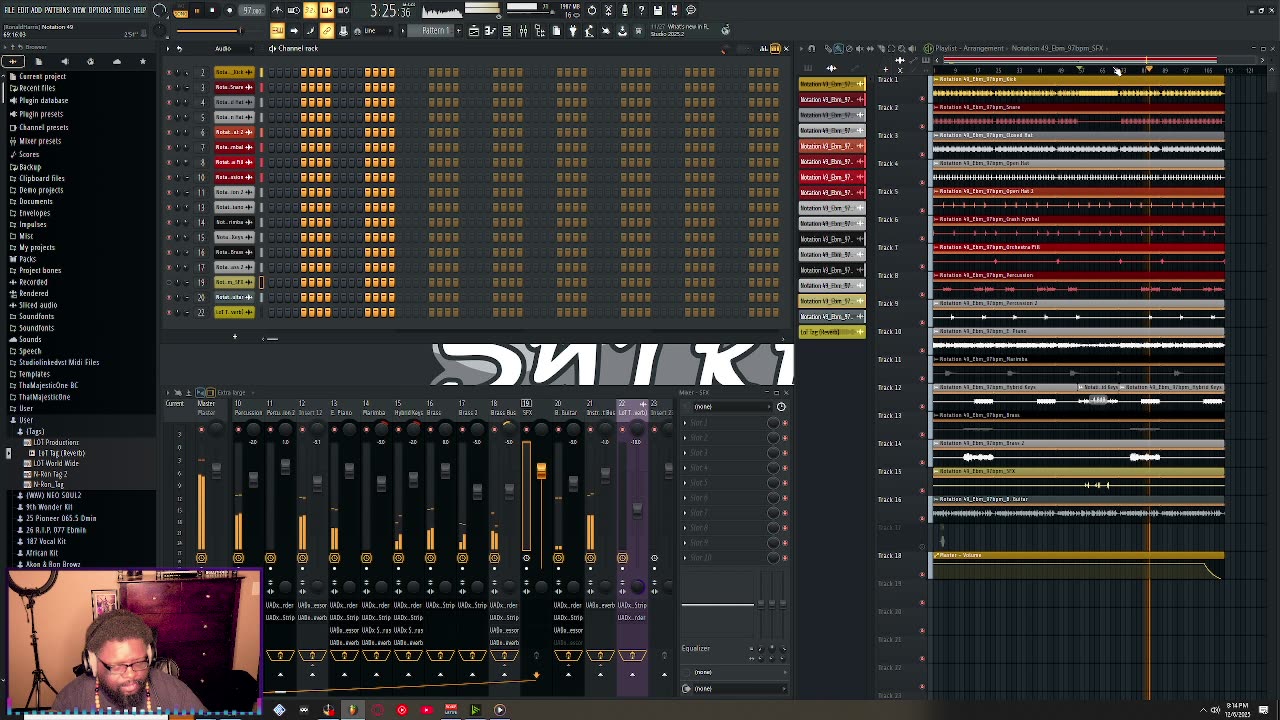This screenshot has height=720, width=1280.
Task: Click the FL Studio icon in Windows taskbar
Action: tap(351, 710)
